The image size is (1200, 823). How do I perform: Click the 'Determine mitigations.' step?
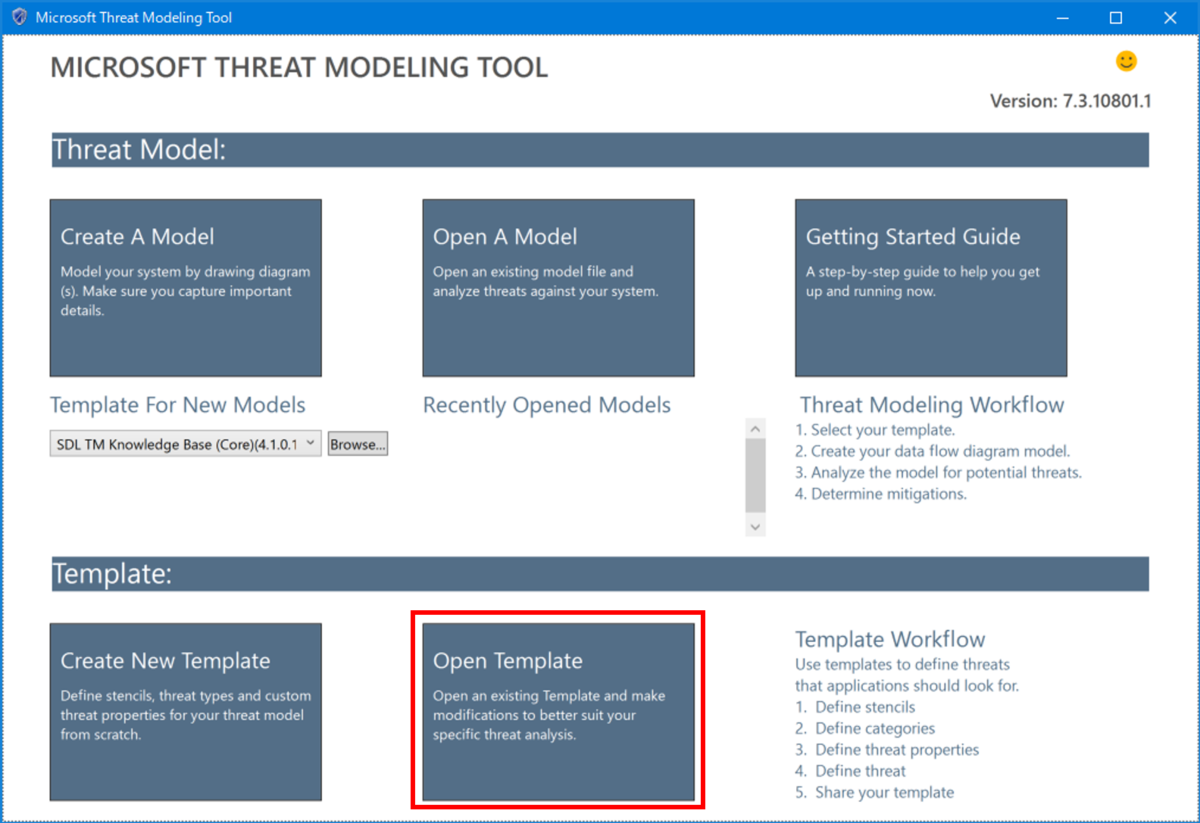(881, 494)
